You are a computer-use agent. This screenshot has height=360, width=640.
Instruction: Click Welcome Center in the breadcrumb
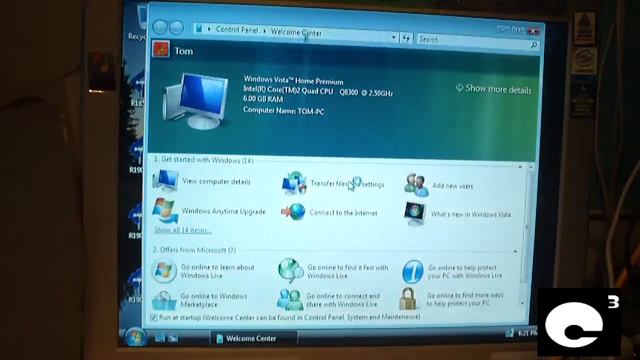(296, 32)
